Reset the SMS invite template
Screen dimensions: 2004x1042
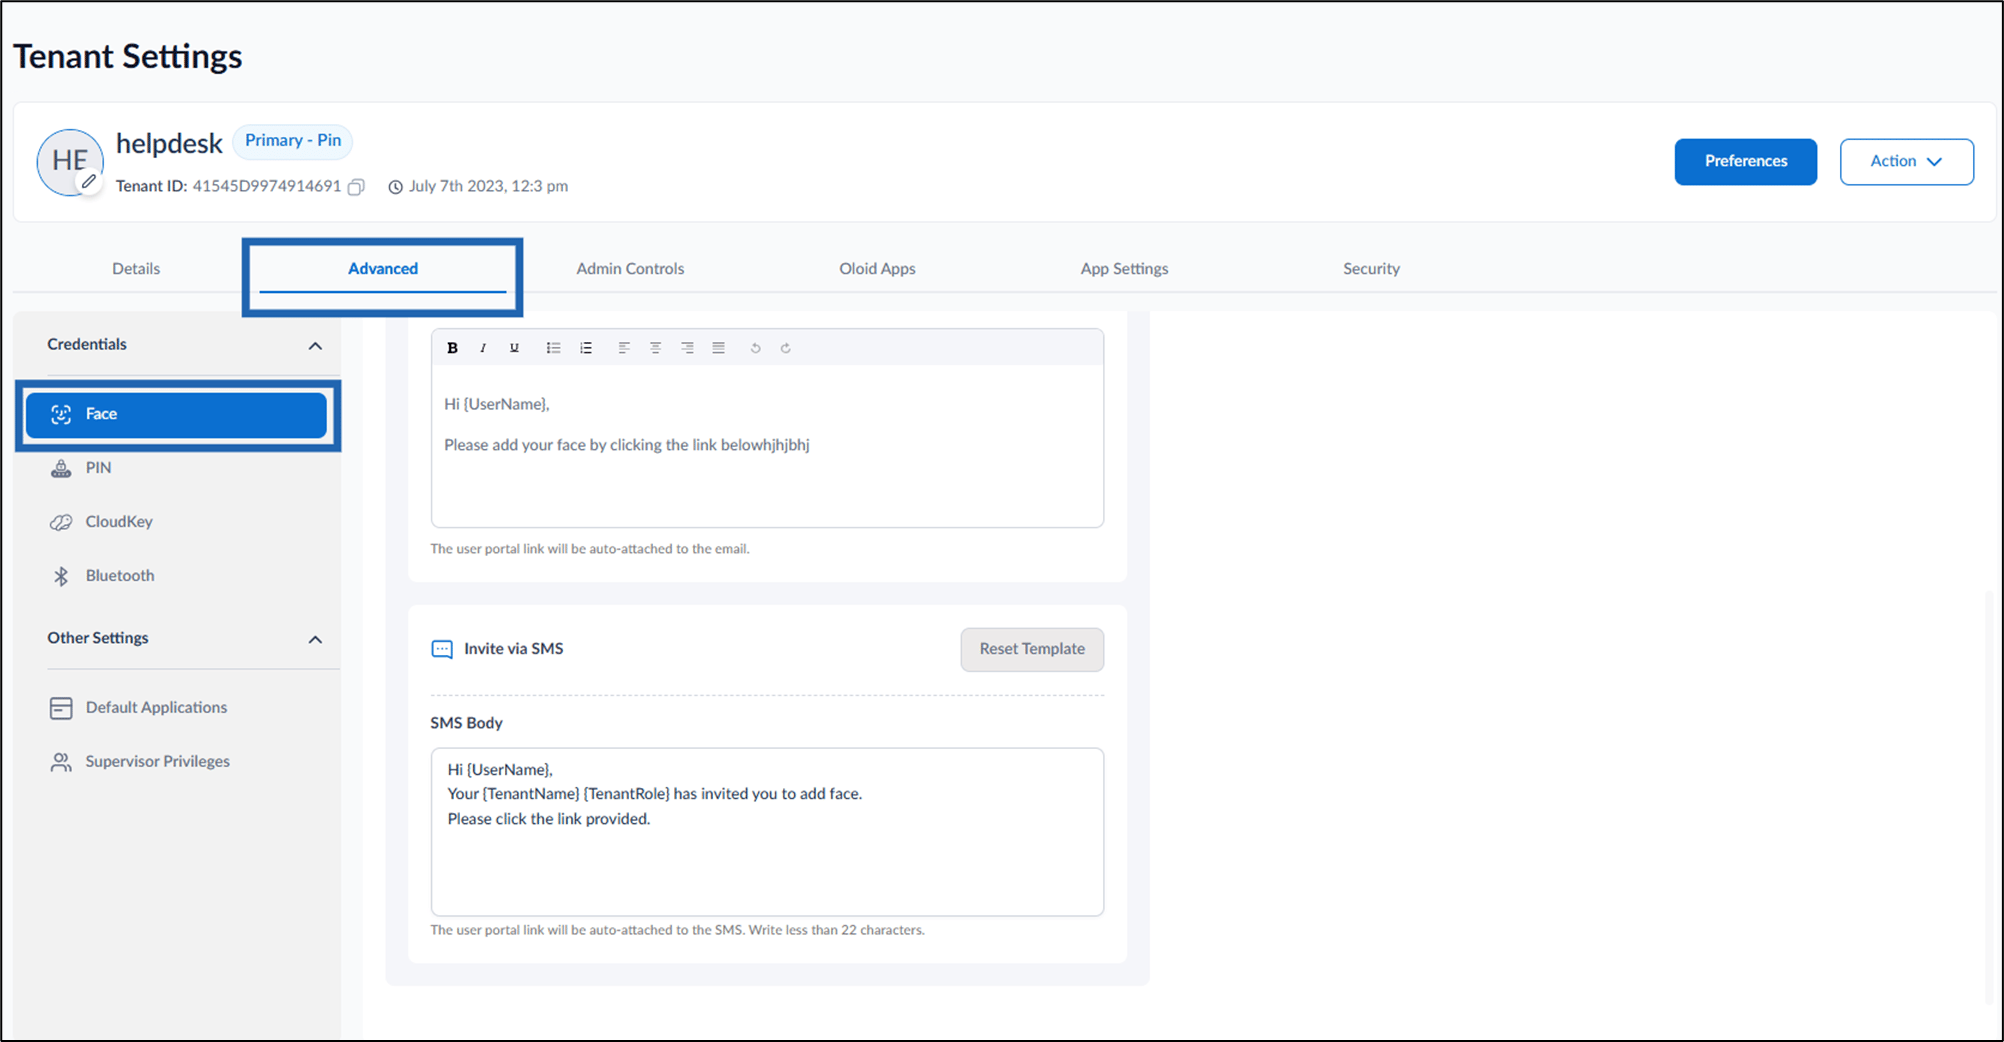(1032, 649)
